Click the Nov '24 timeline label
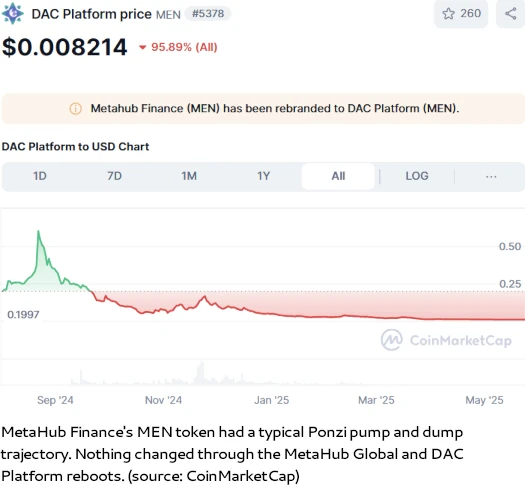 coord(163,400)
